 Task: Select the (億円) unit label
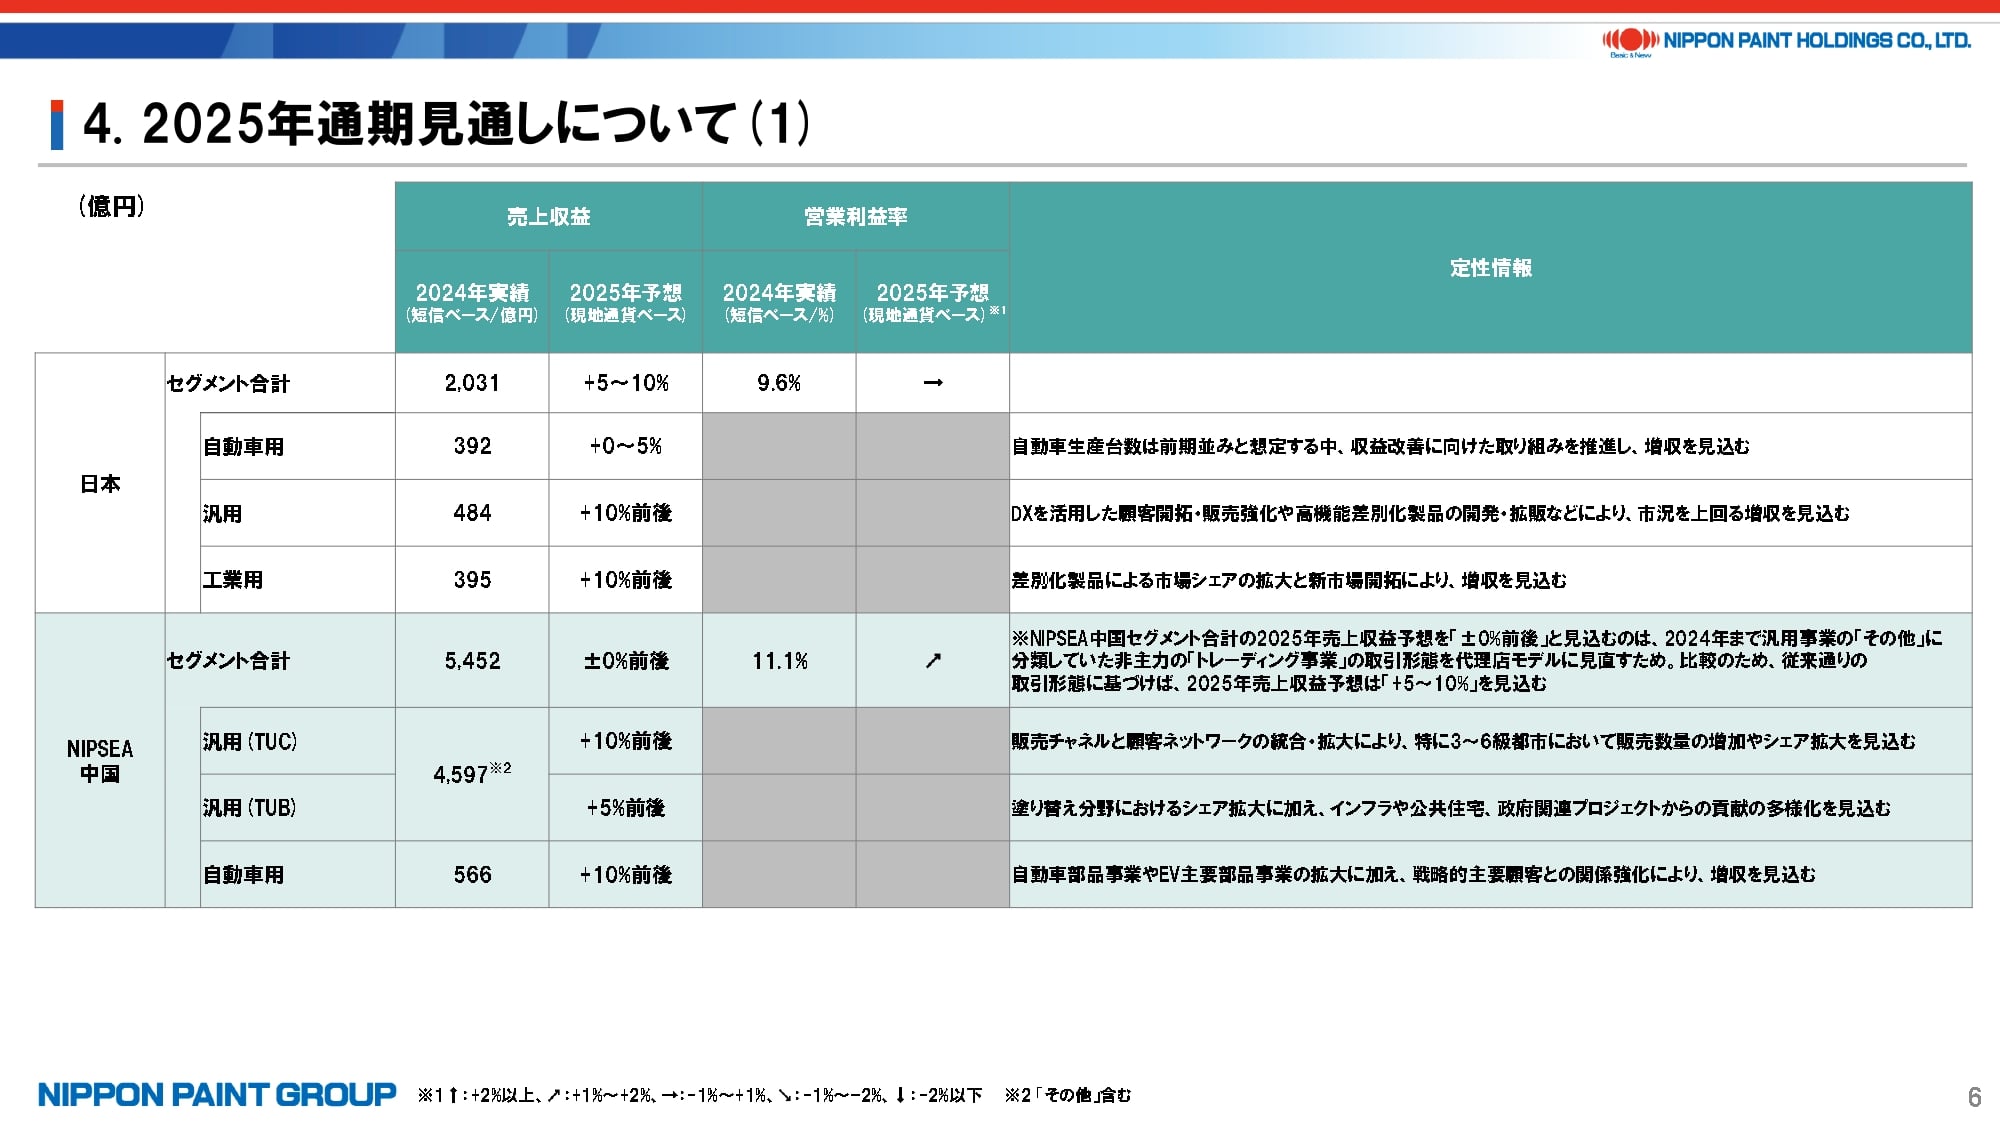(112, 206)
